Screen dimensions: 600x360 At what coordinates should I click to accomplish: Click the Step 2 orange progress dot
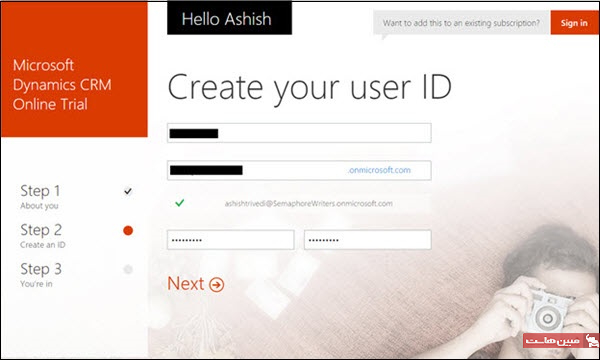pyautogui.click(x=128, y=230)
